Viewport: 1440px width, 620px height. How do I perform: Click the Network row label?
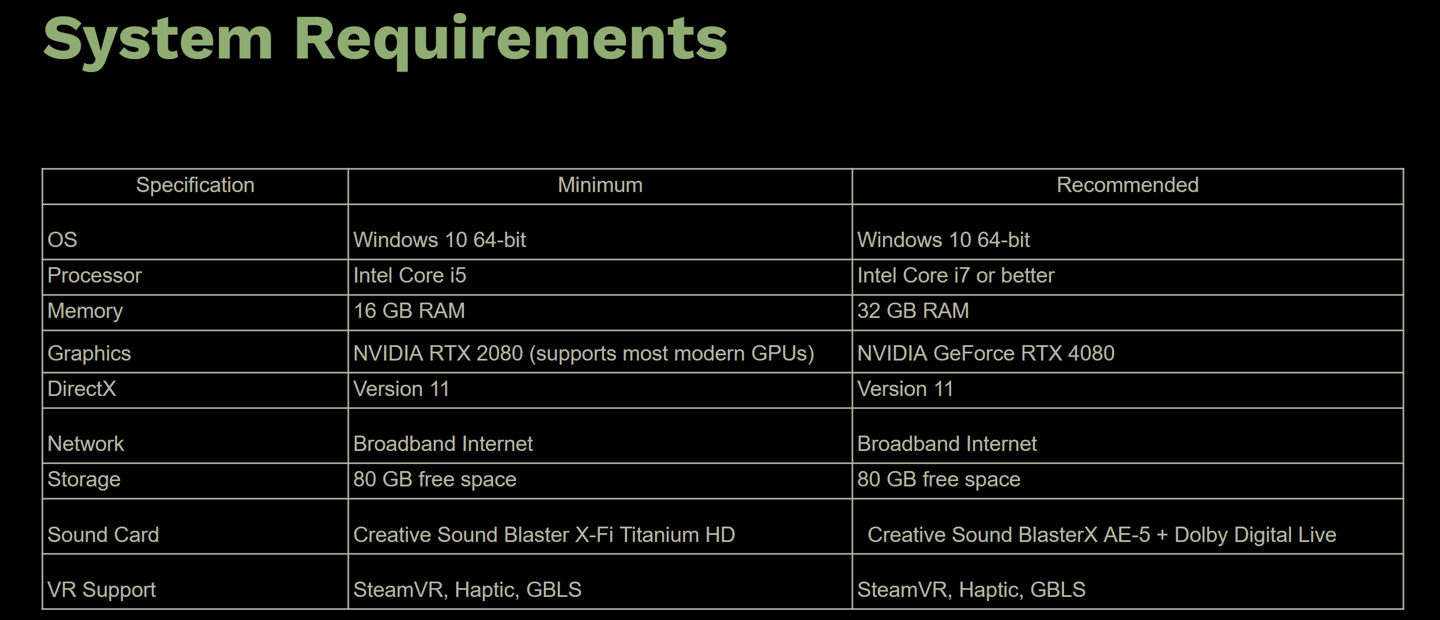(86, 443)
